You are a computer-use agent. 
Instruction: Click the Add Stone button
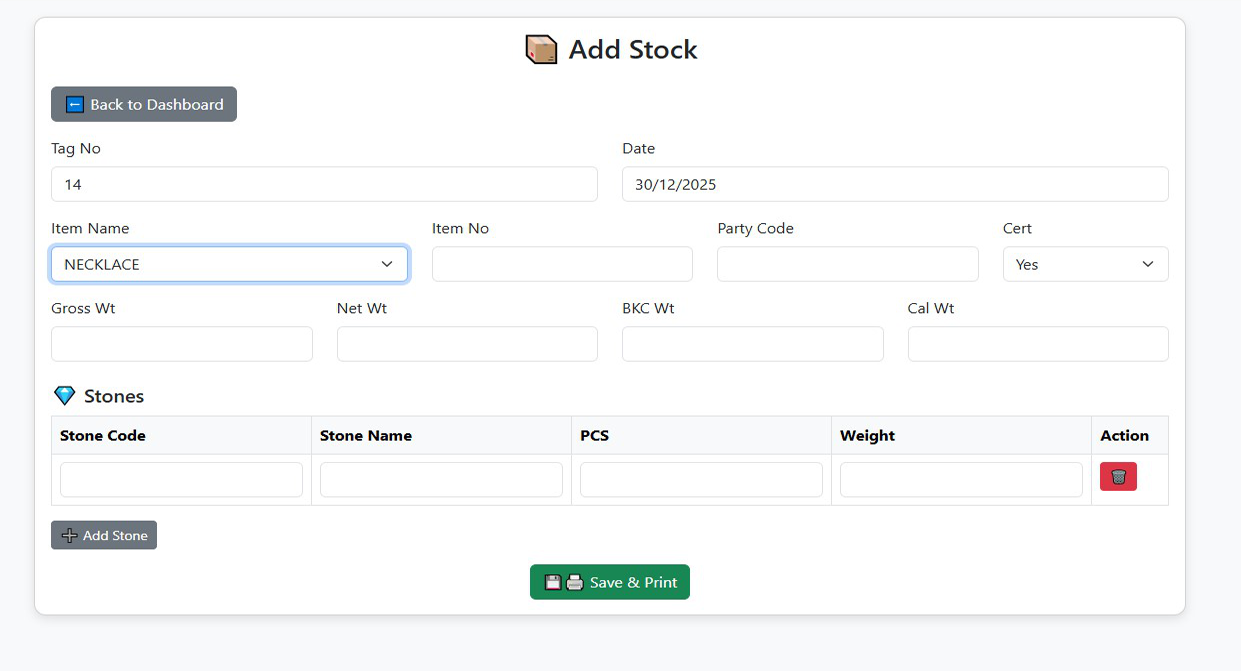point(104,535)
